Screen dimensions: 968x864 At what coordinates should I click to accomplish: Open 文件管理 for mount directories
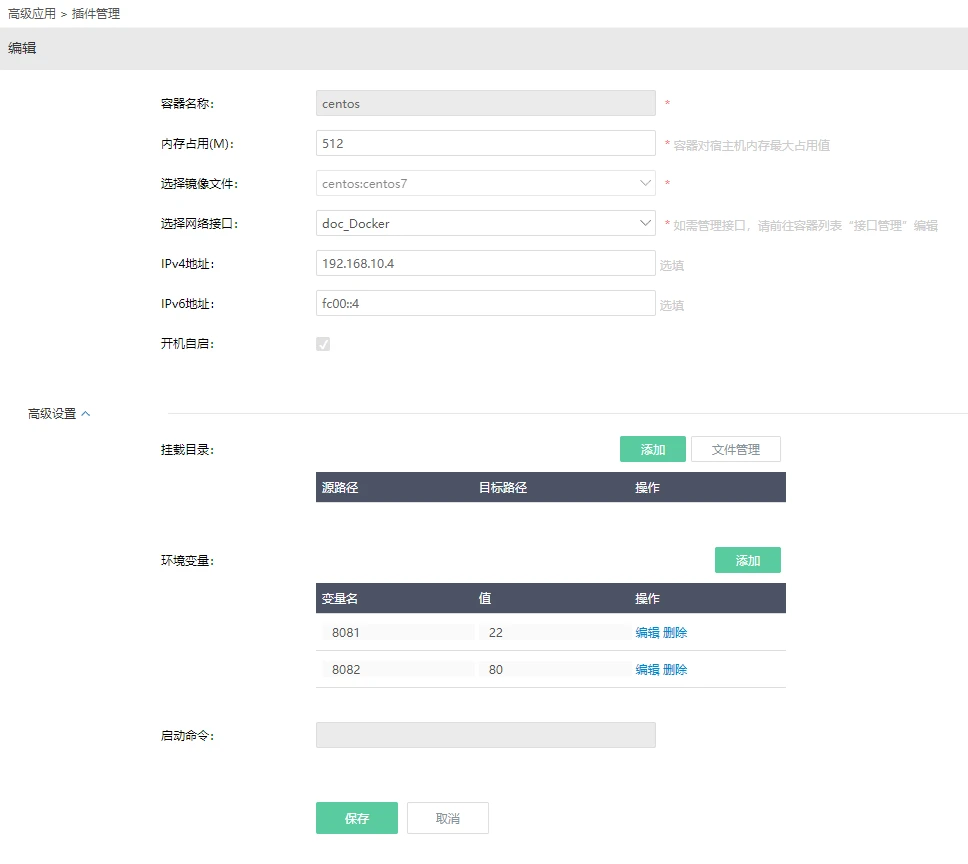point(735,450)
